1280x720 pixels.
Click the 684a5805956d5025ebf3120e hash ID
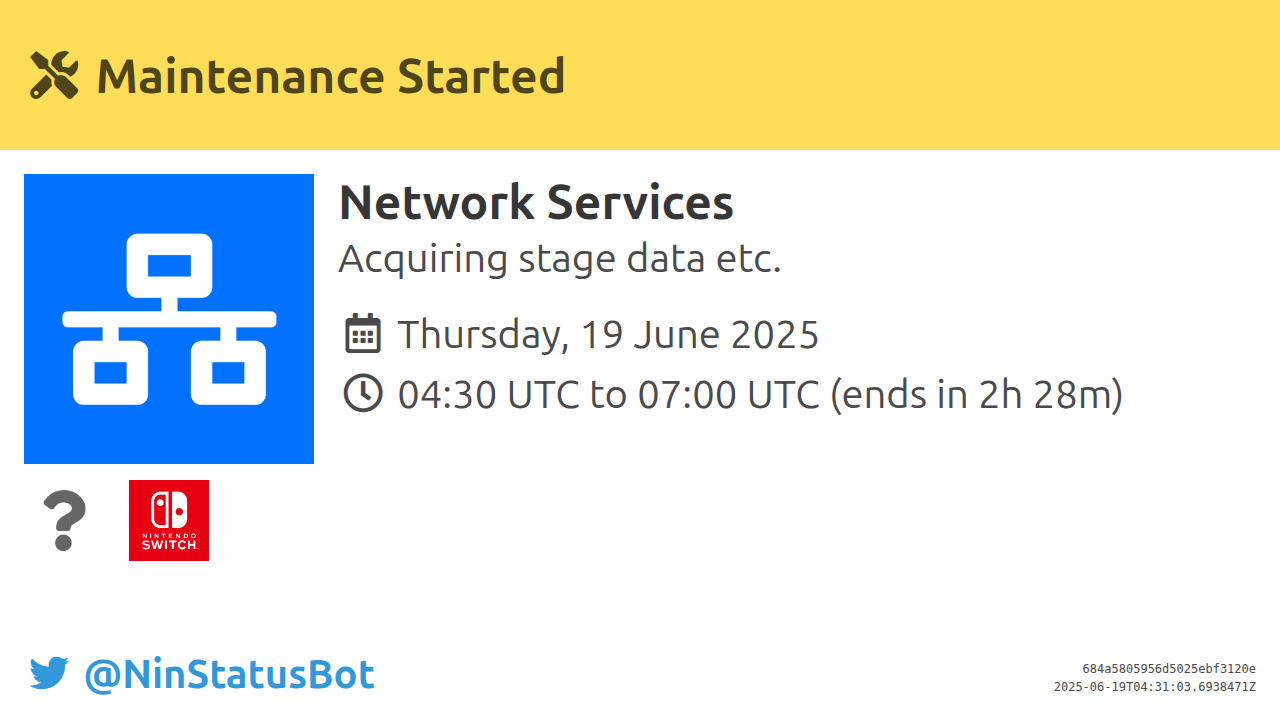point(1169,669)
